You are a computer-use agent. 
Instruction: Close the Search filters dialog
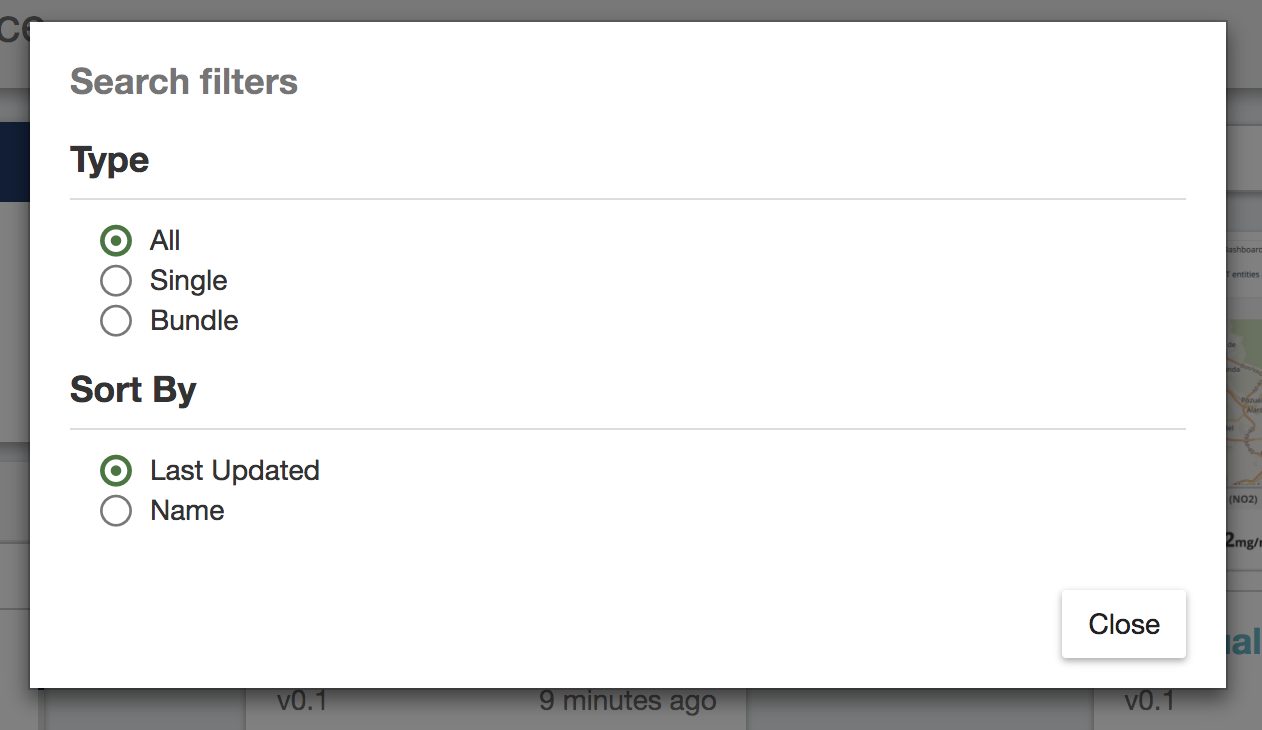pyautogui.click(x=1124, y=624)
